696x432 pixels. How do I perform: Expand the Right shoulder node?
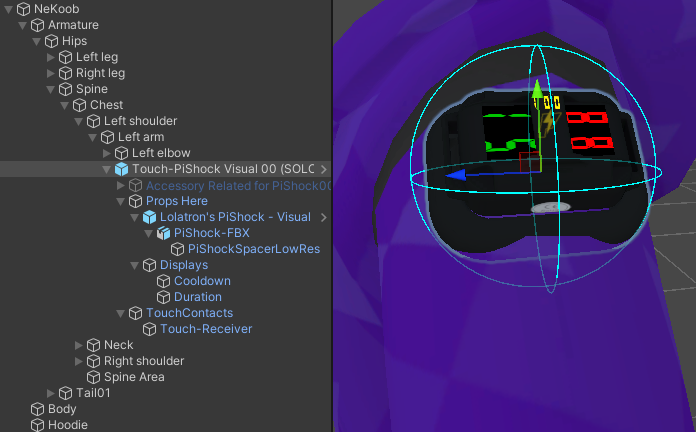point(79,361)
